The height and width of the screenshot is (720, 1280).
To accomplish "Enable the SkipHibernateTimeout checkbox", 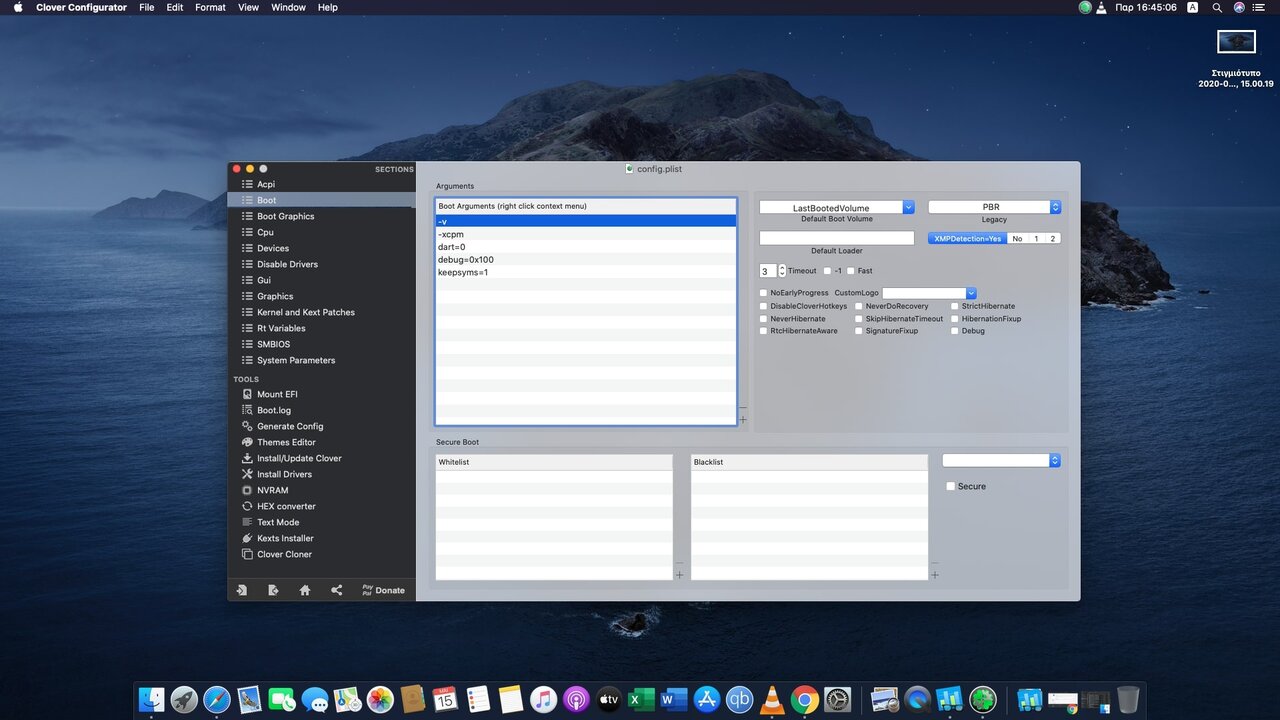I will (x=859, y=318).
